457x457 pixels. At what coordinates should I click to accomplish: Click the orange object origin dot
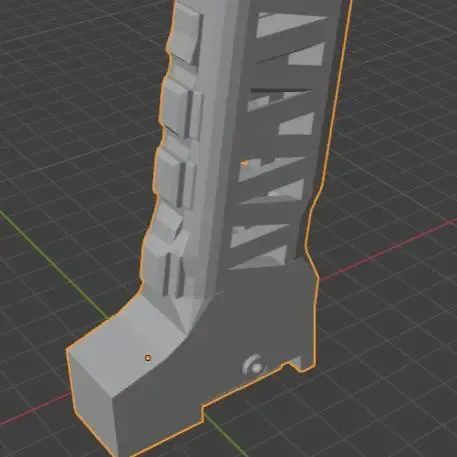point(148,358)
